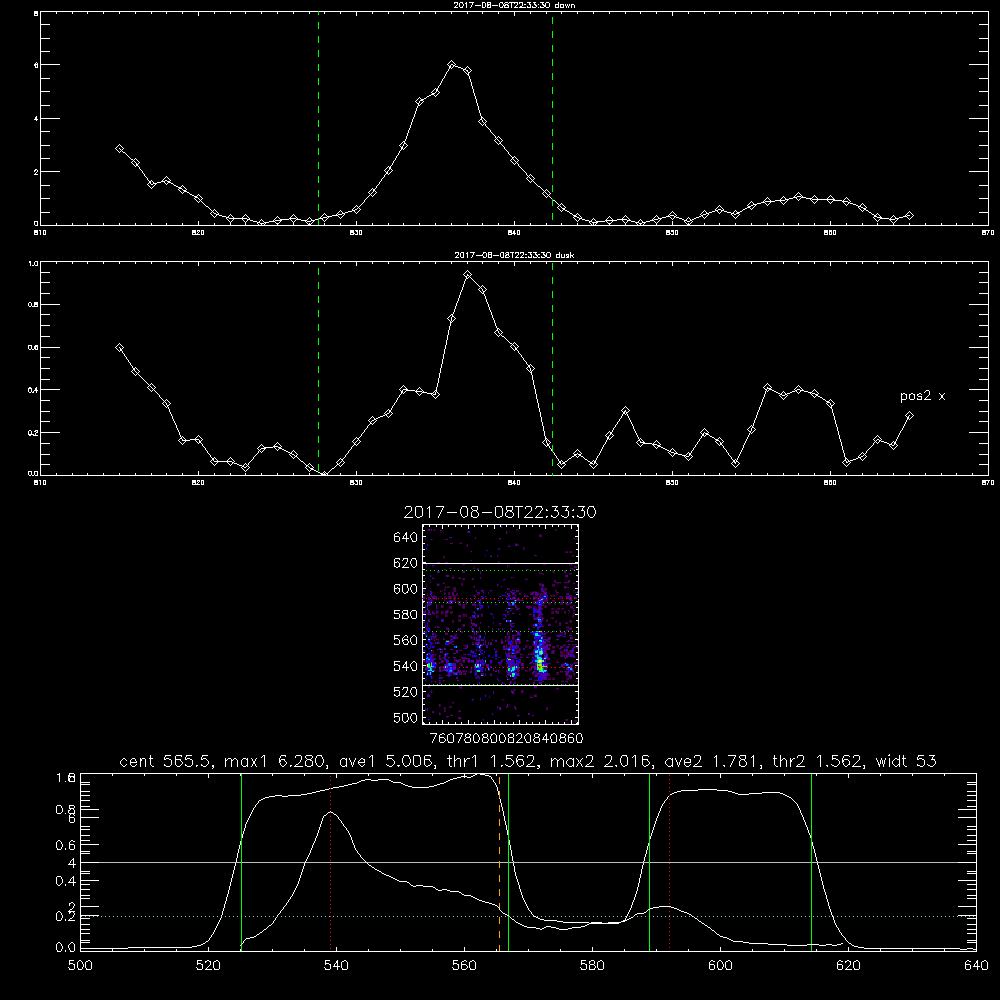1000x1000 pixels.
Task: Select the 'pos2 x' annotation label
Action: pyautogui.click(x=922, y=396)
